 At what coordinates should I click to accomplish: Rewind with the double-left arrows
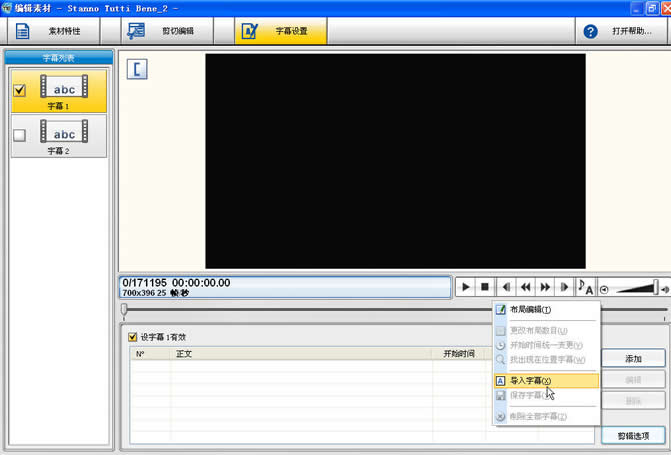coord(526,287)
